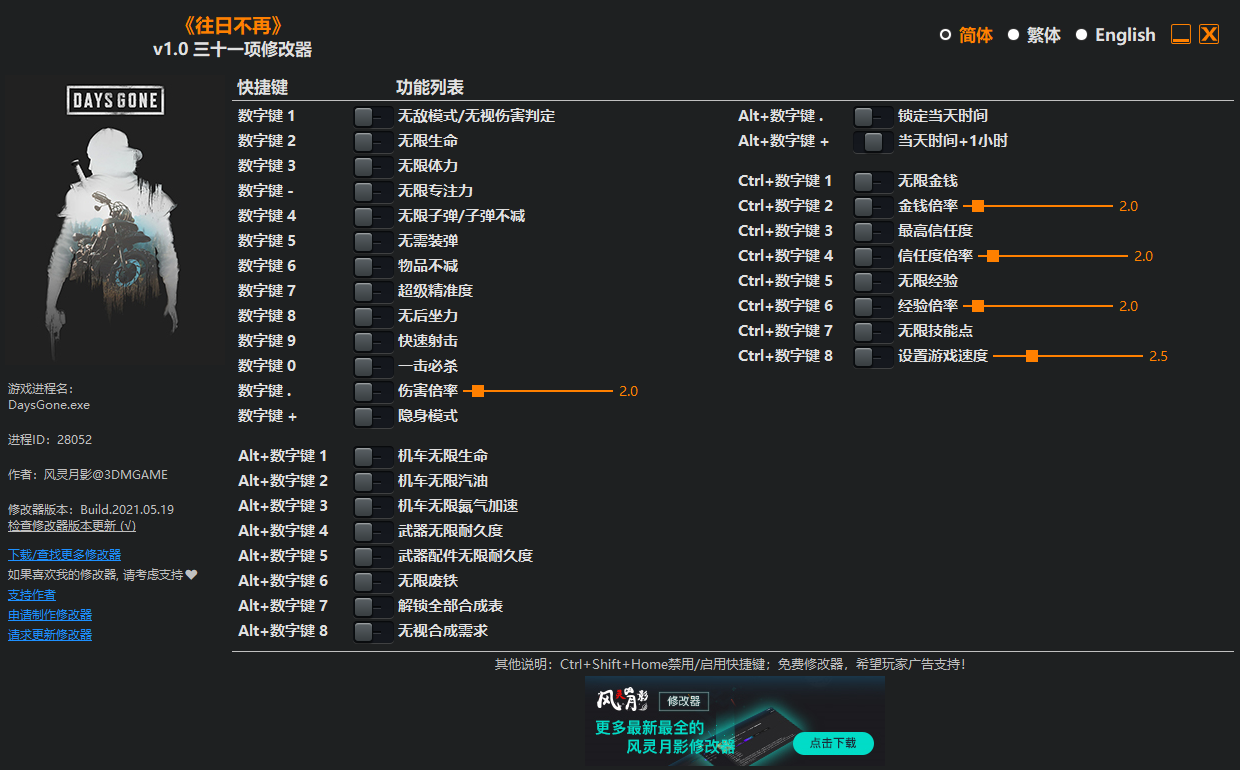This screenshot has width=1240, height=770.
Task: Click 点击下载 button in banner ad
Action: pyautogui.click(x=832, y=743)
